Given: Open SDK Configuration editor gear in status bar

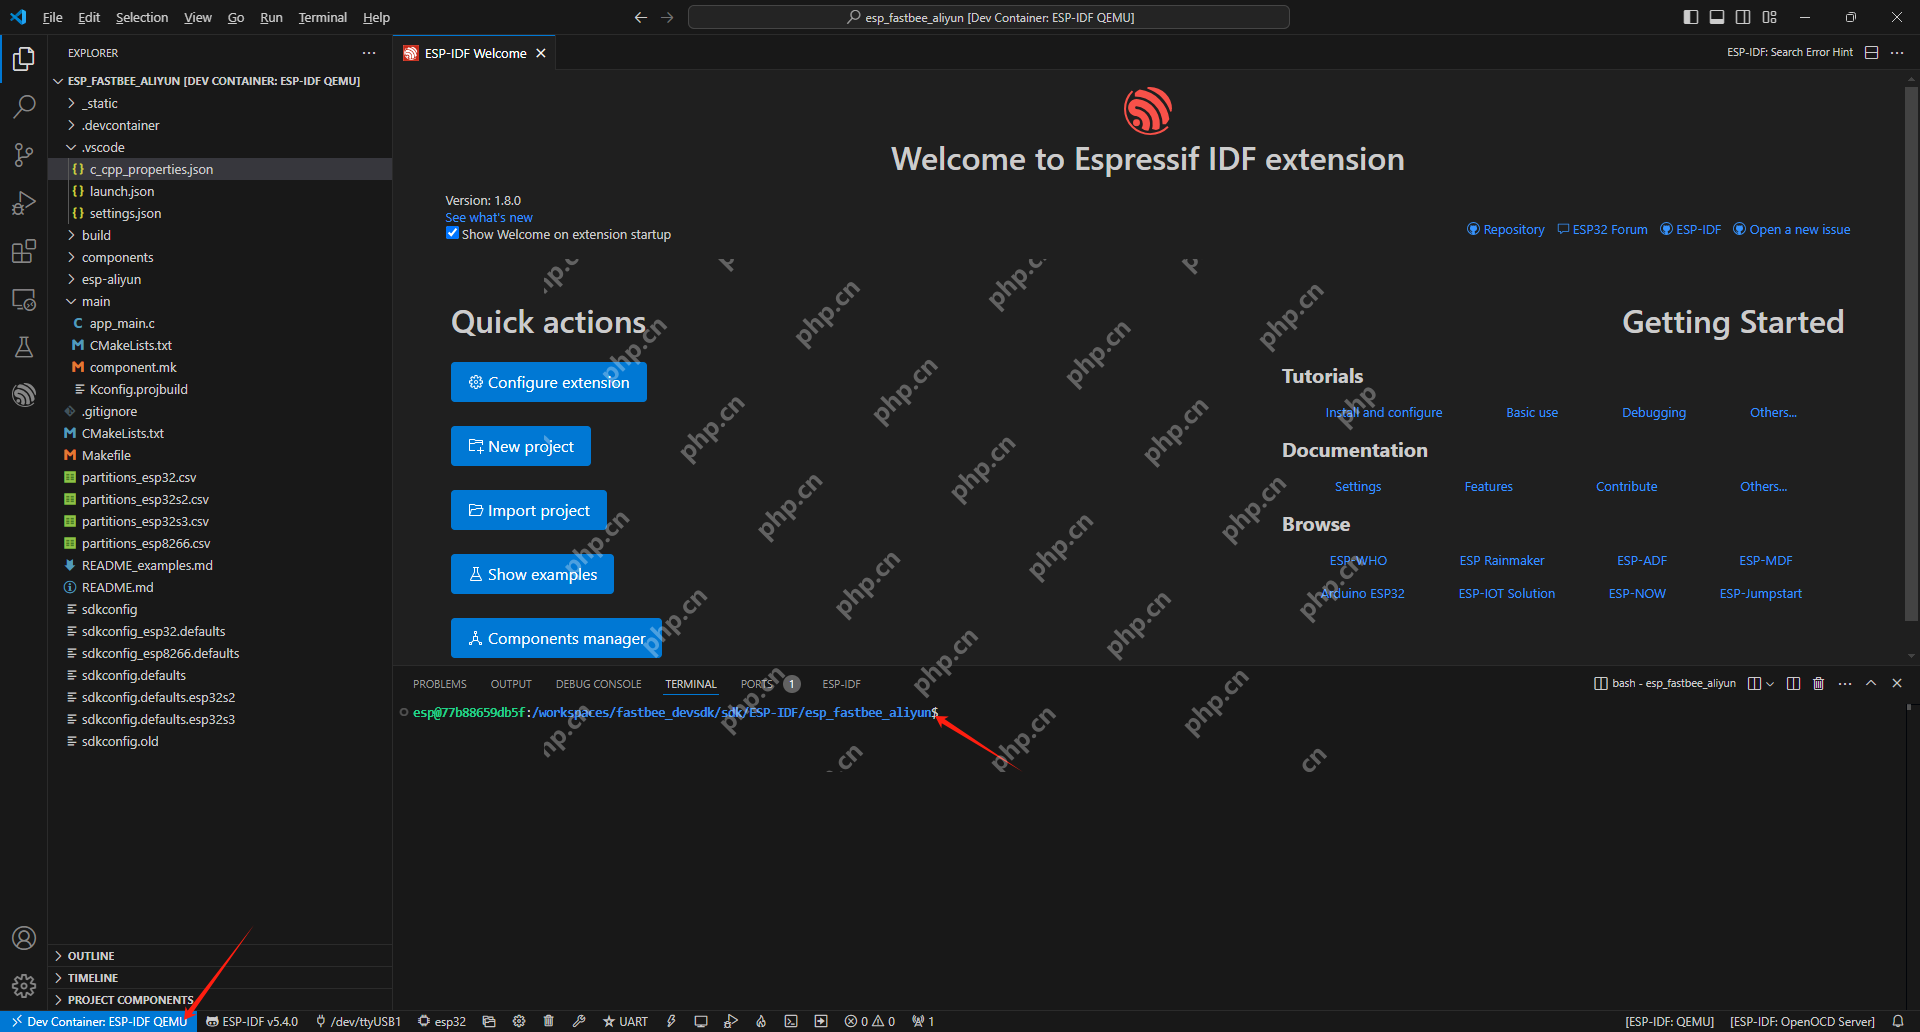Looking at the screenshot, I should (x=519, y=1021).
